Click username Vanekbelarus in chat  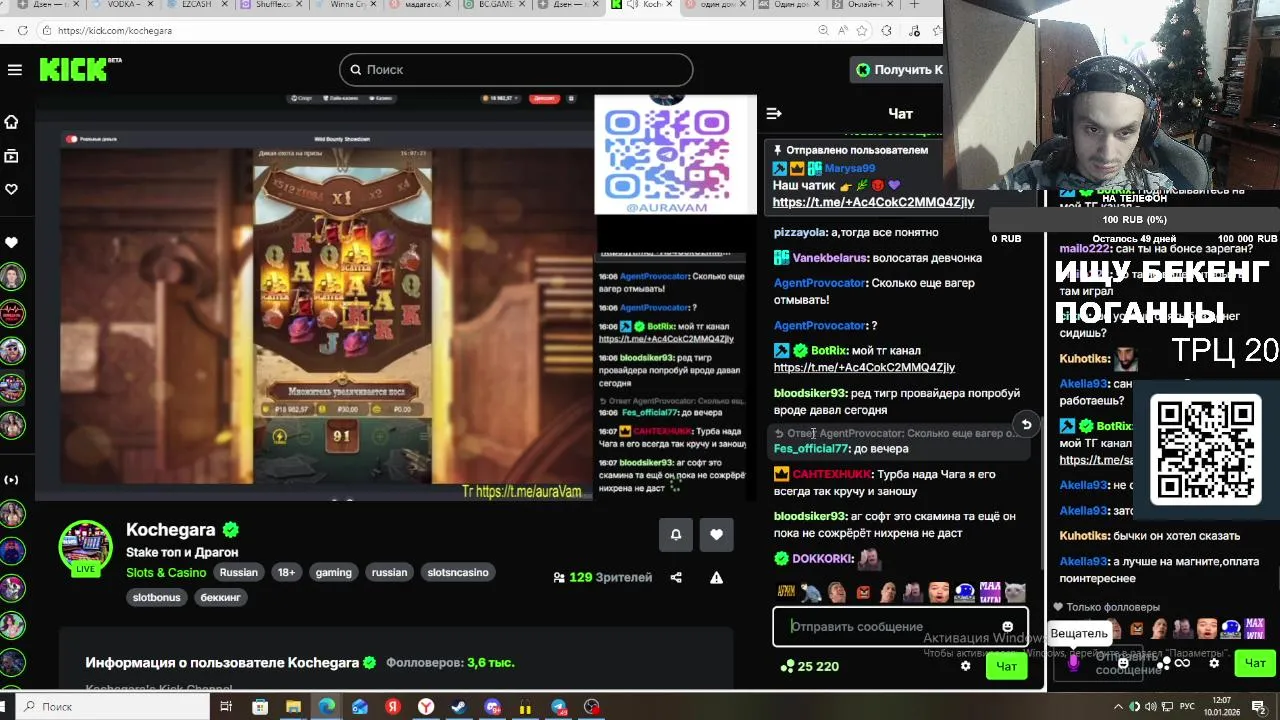[x=837, y=258]
